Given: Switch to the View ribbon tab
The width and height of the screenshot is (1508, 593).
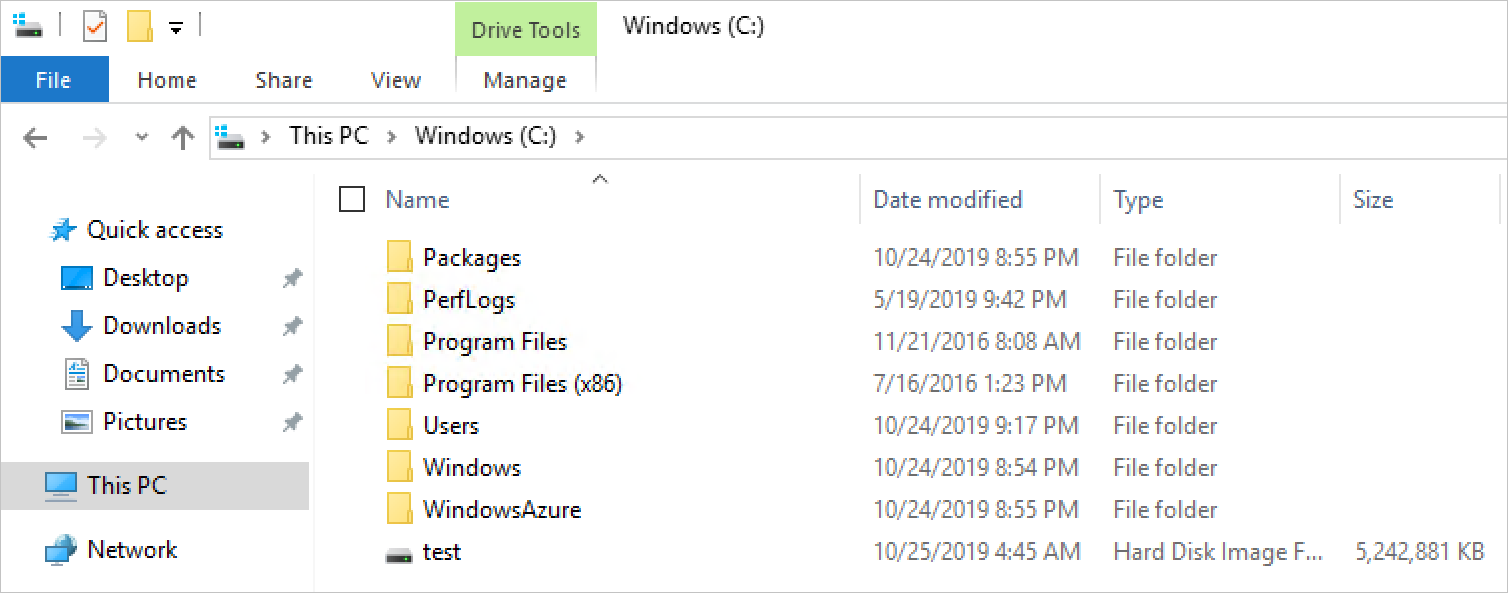Looking at the screenshot, I should tap(395, 79).
